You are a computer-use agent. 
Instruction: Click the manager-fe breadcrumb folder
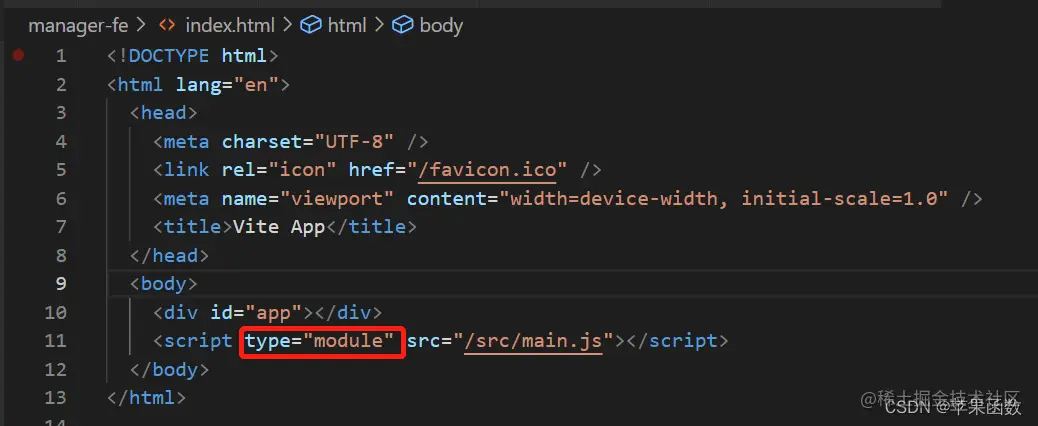(x=78, y=26)
